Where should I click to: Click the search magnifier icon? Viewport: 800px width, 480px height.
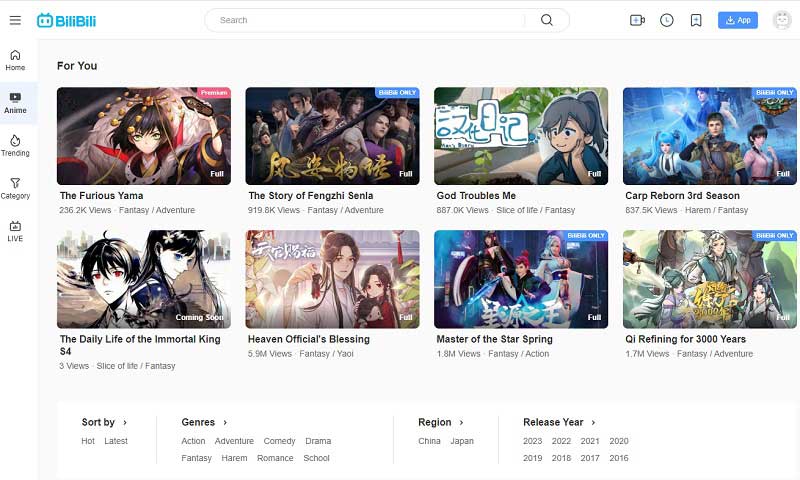[546, 20]
